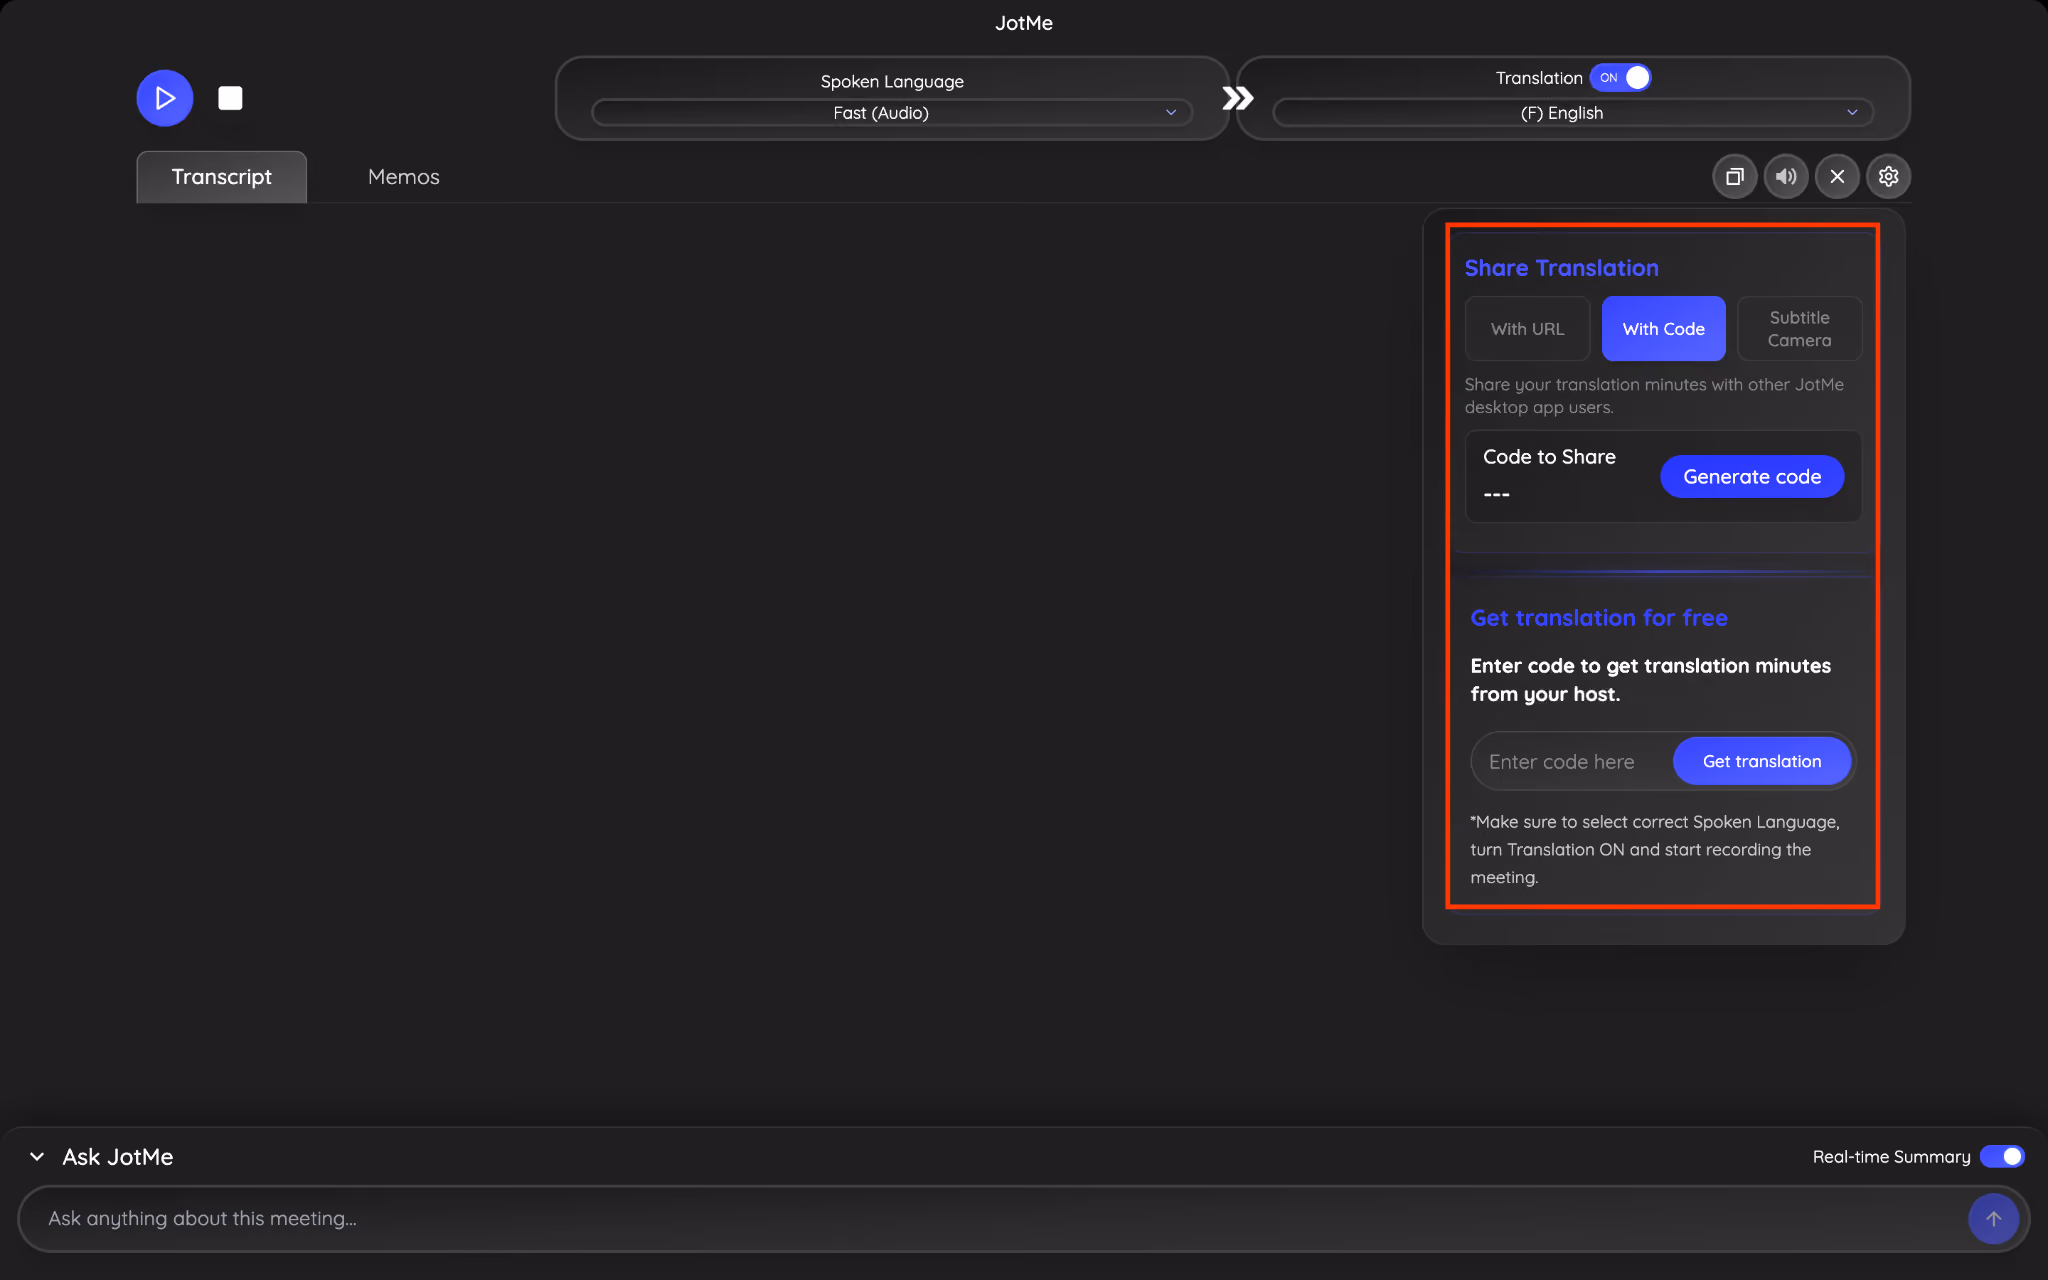Screen dimensions: 2048x1280
Task: Click the double-arrow between language boxes
Action: point(1238,98)
